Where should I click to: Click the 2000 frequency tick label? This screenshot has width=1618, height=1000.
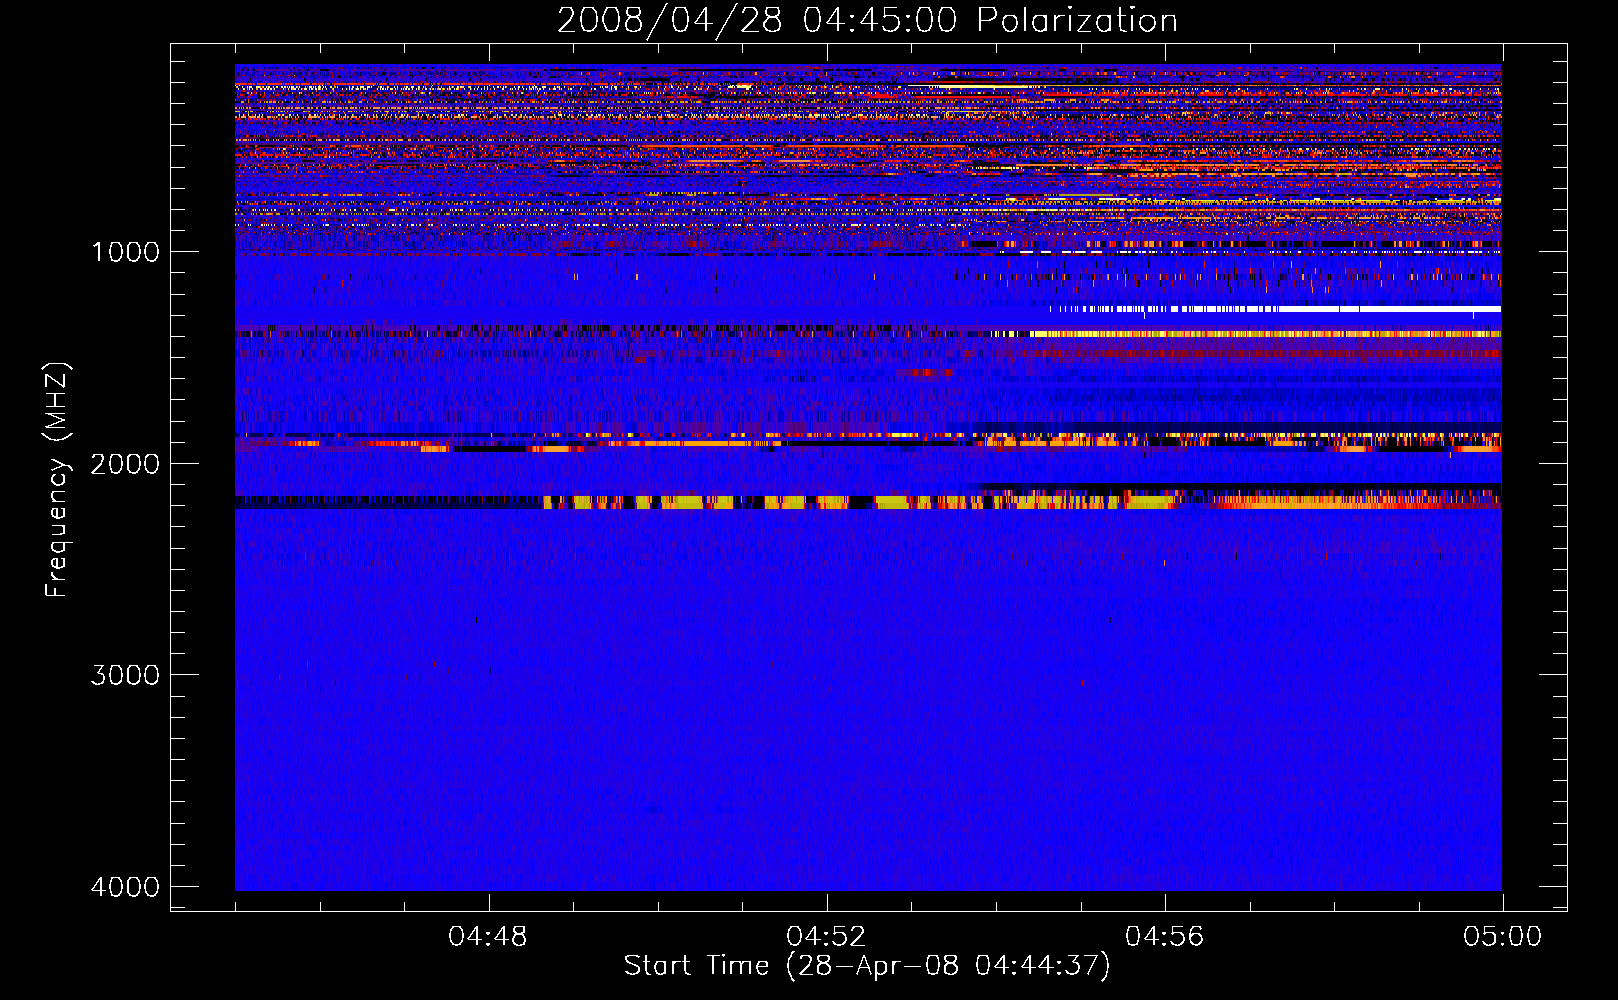(125, 464)
